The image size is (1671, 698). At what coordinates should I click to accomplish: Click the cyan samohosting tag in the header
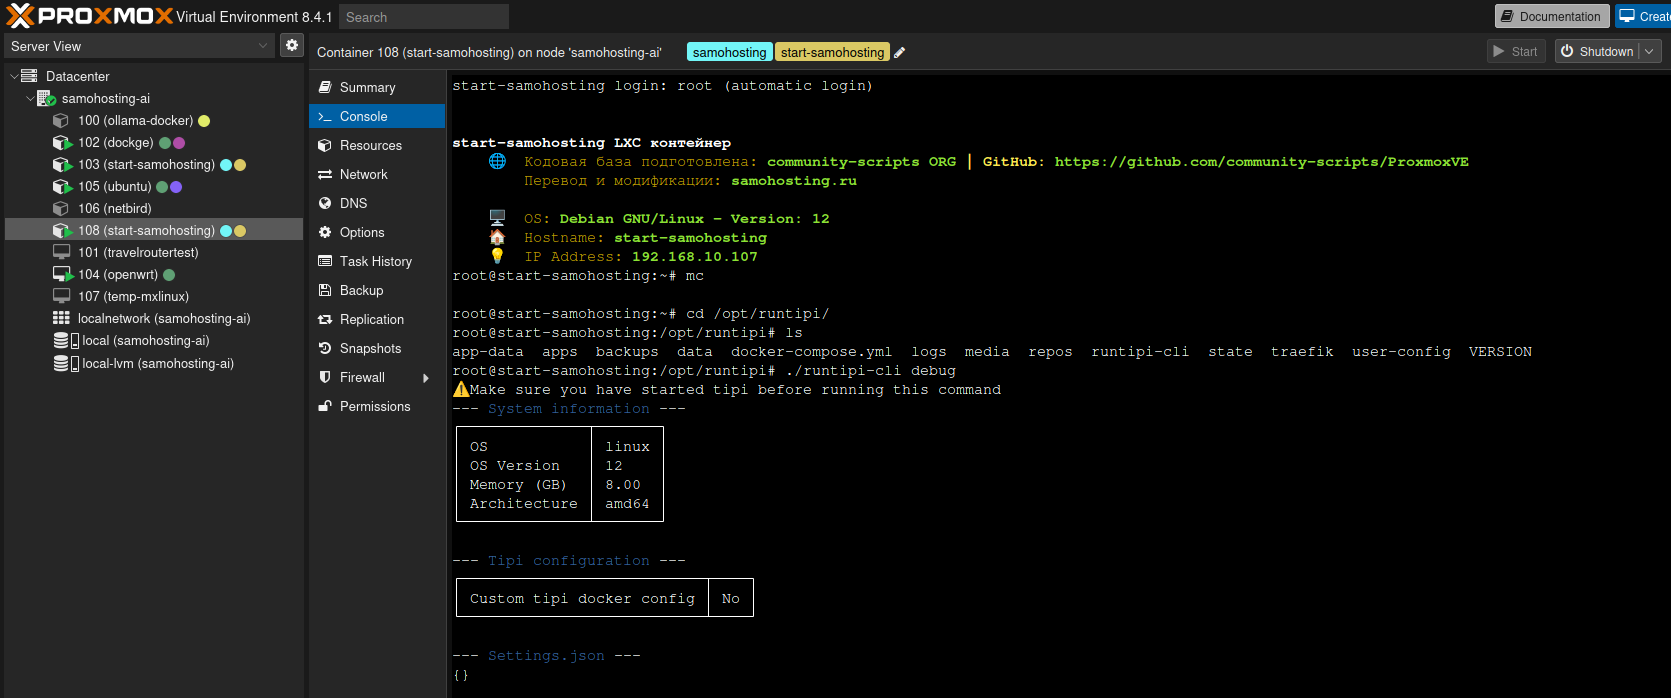click(729, 52)
